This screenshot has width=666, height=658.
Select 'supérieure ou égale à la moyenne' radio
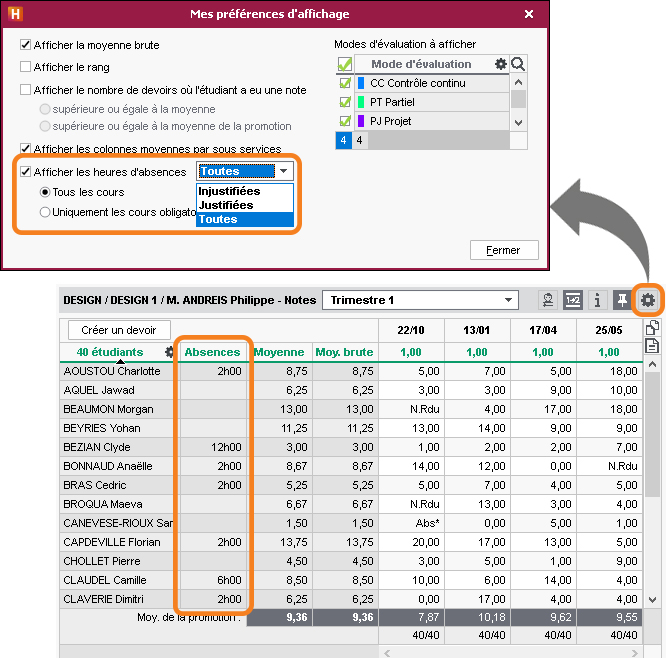tap(45, 109)
